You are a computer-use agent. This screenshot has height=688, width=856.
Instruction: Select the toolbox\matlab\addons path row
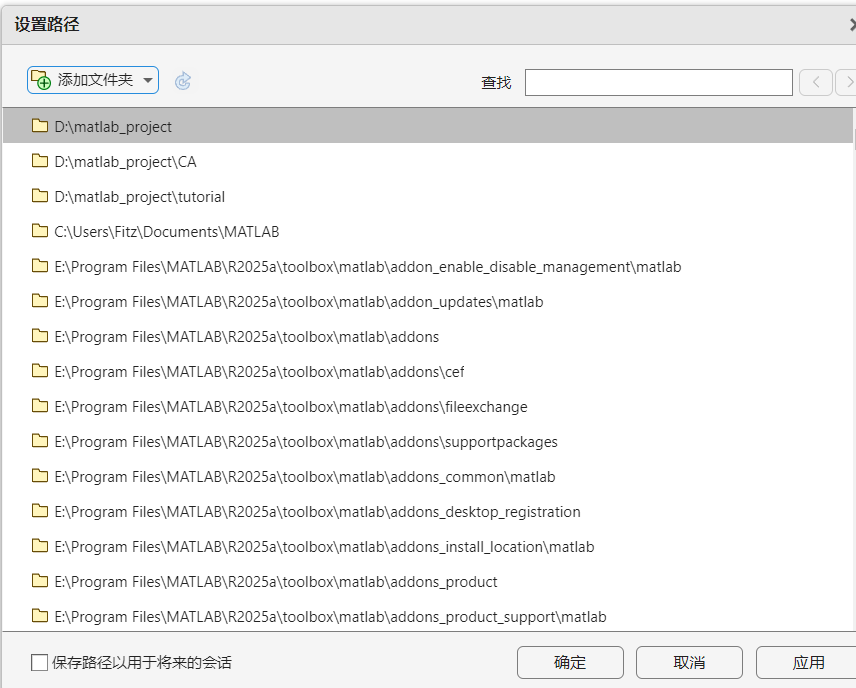[428, 336]
